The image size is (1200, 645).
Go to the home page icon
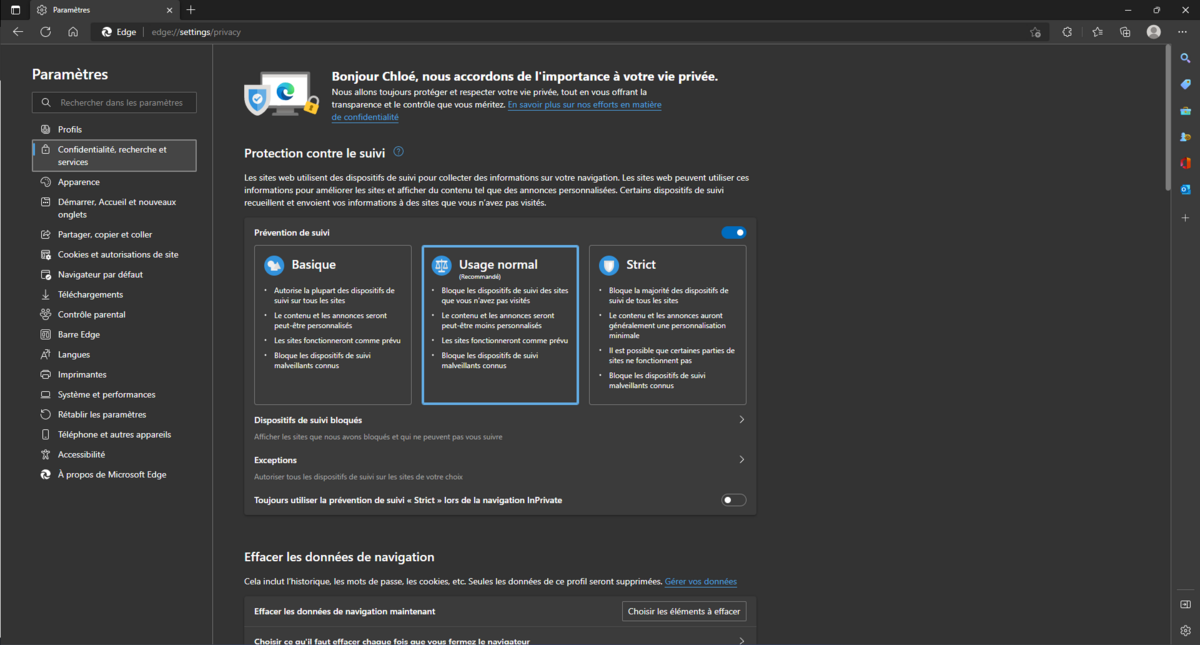(73, 32)
